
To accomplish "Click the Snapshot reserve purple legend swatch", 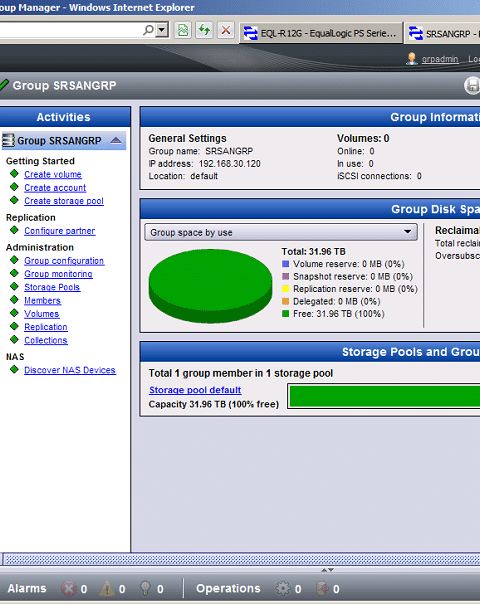I will (x=285, y=276).
